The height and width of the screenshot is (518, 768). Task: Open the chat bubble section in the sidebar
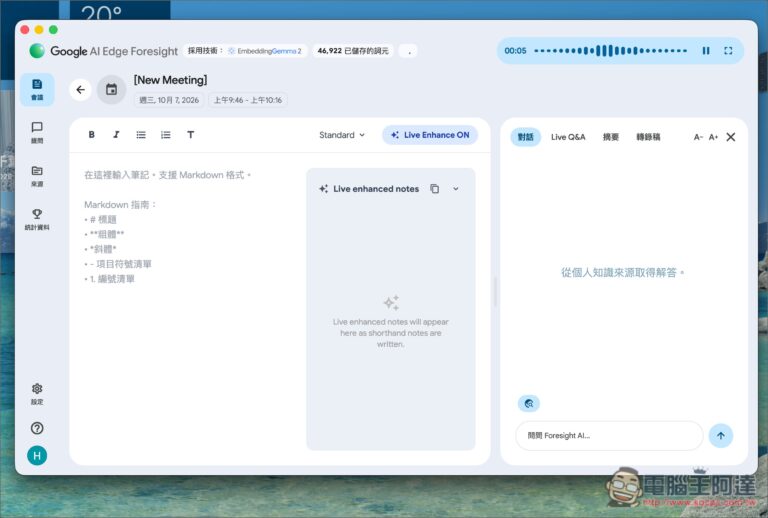(37, 133)
